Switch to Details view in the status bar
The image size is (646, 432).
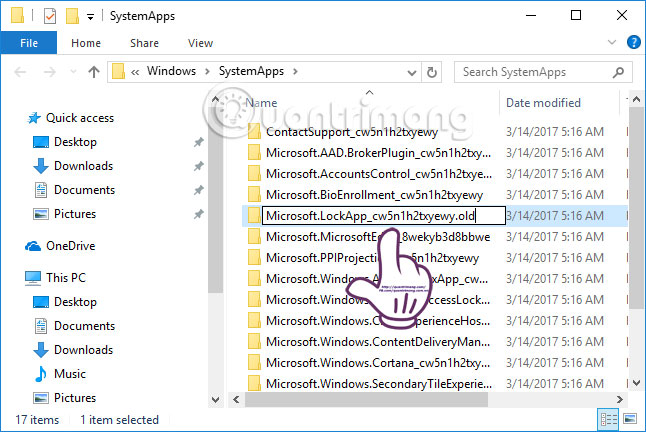609,420
